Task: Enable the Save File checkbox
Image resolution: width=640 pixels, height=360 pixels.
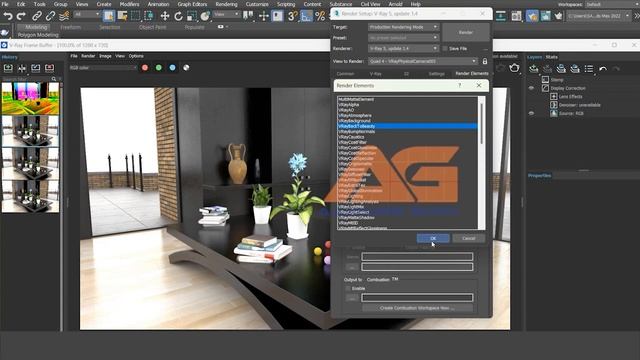Action: coord(445,49)
